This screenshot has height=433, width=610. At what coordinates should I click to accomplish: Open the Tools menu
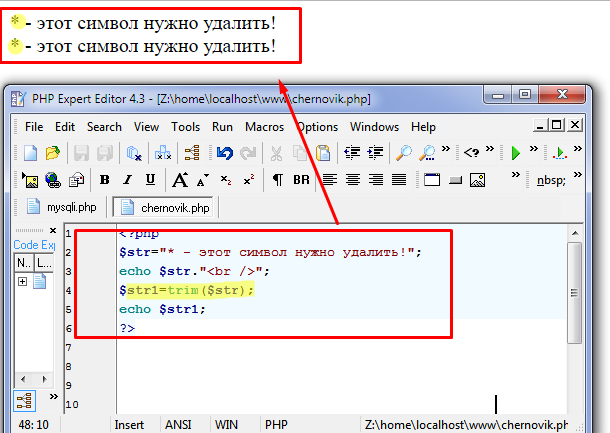(x=186, y=127)
